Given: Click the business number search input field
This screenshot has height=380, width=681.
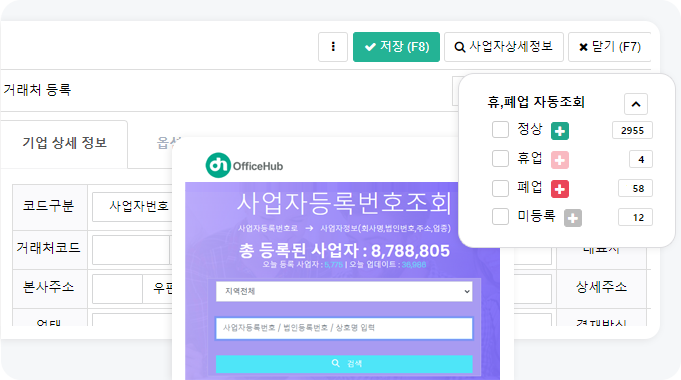Looking at the screenshot, I should 344,328.
